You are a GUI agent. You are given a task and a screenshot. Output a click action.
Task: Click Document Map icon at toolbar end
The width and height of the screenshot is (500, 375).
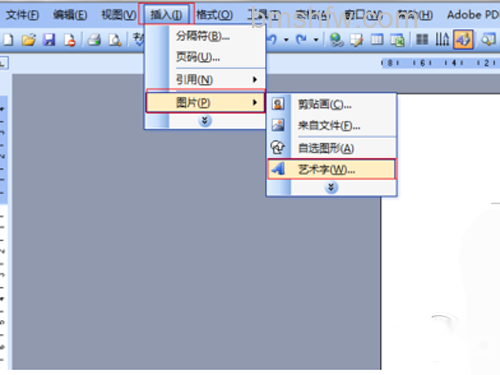[x=488, y=40]
